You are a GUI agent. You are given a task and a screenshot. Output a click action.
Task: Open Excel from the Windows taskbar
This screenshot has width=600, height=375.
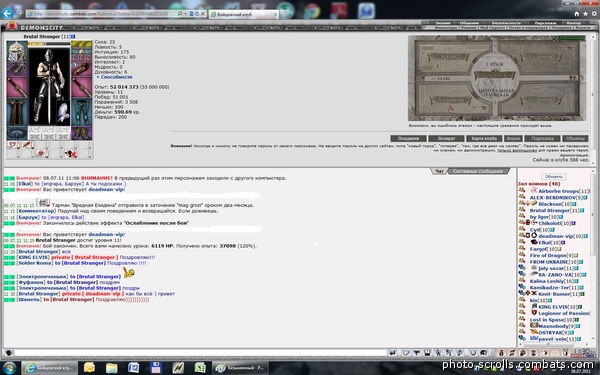(200, 368)
